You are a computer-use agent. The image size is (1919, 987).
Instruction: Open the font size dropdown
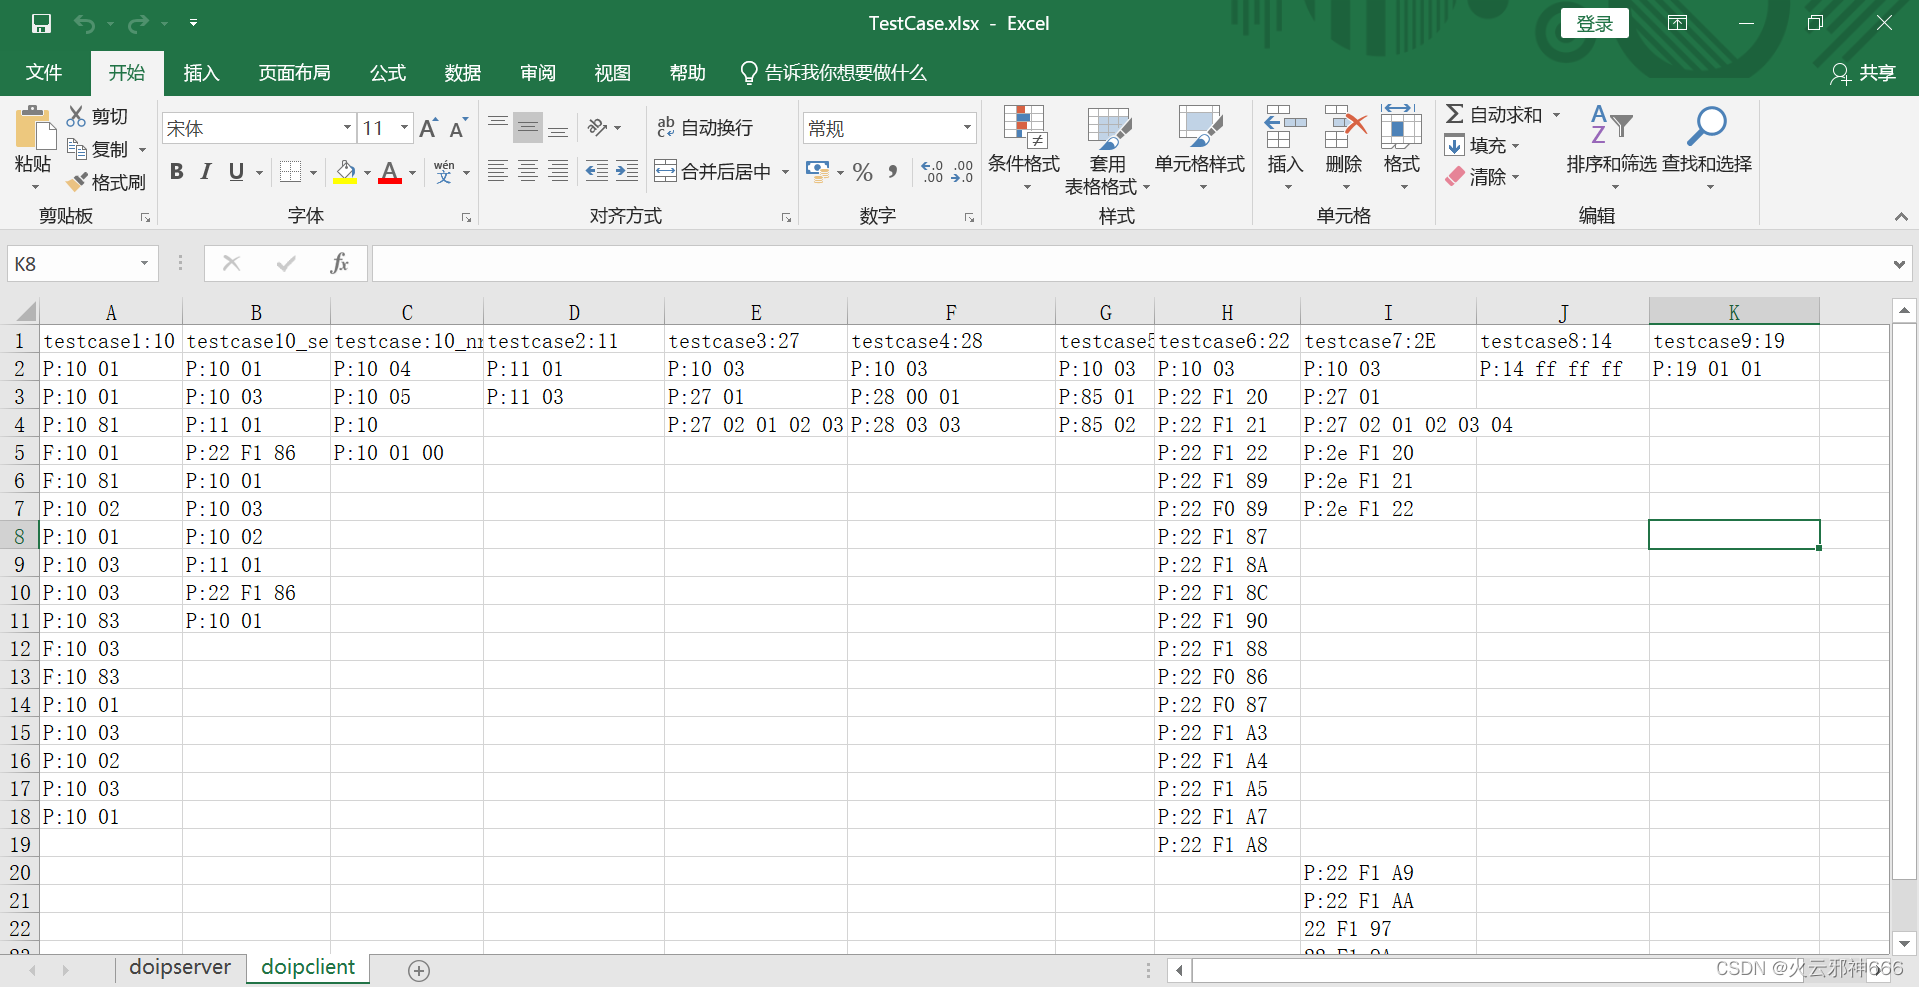[x=404, y=128]
